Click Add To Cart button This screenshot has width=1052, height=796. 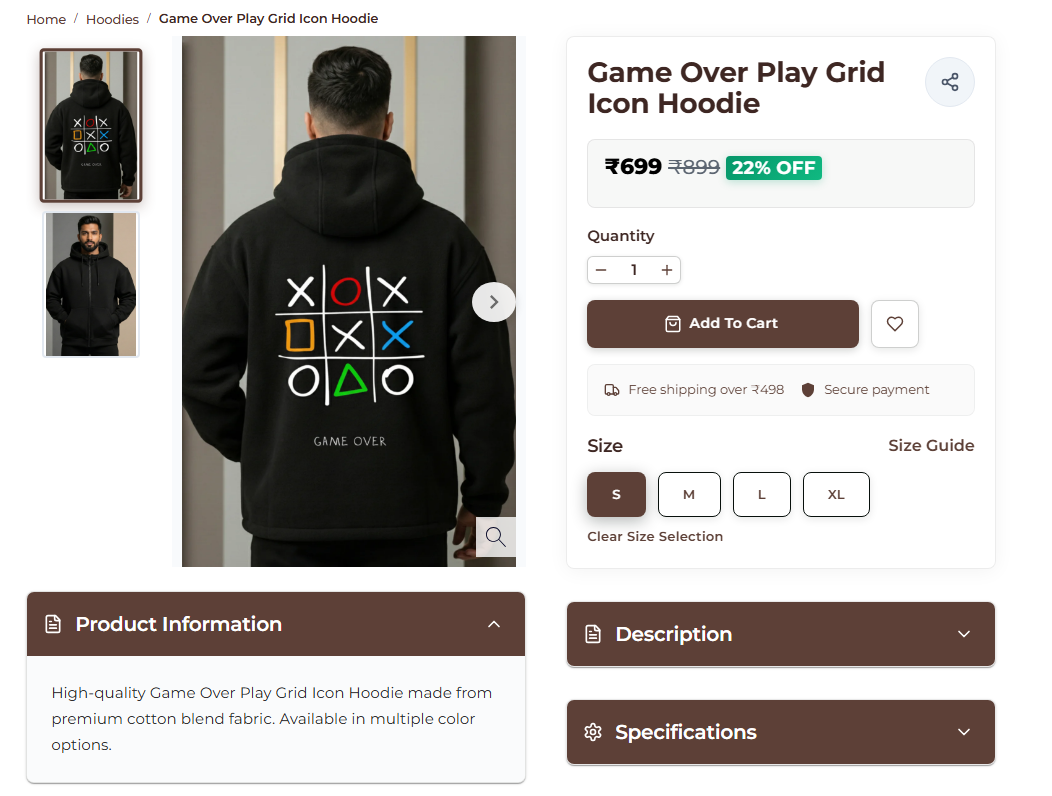[722, 324]
